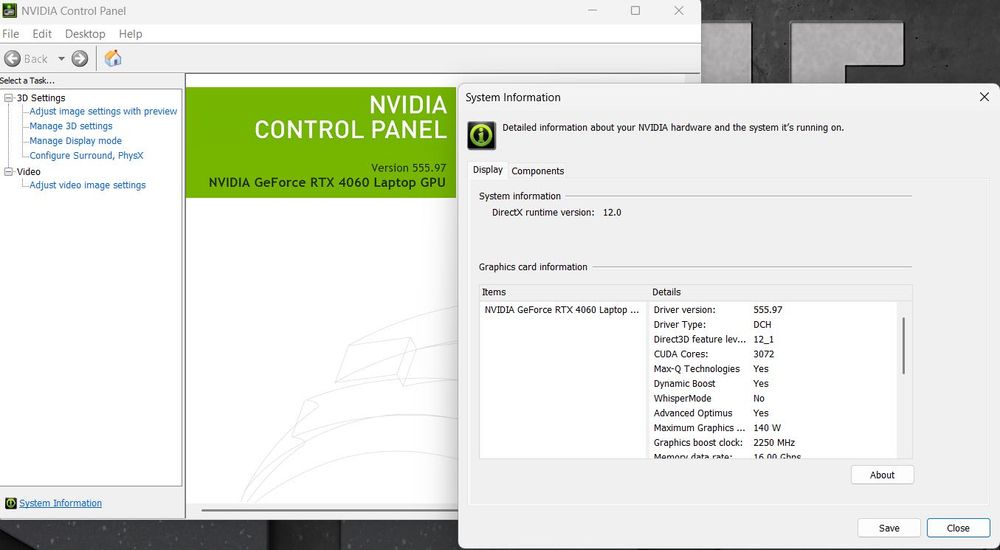Click the 140 W maximum graphics power value

tap(767, 427)
